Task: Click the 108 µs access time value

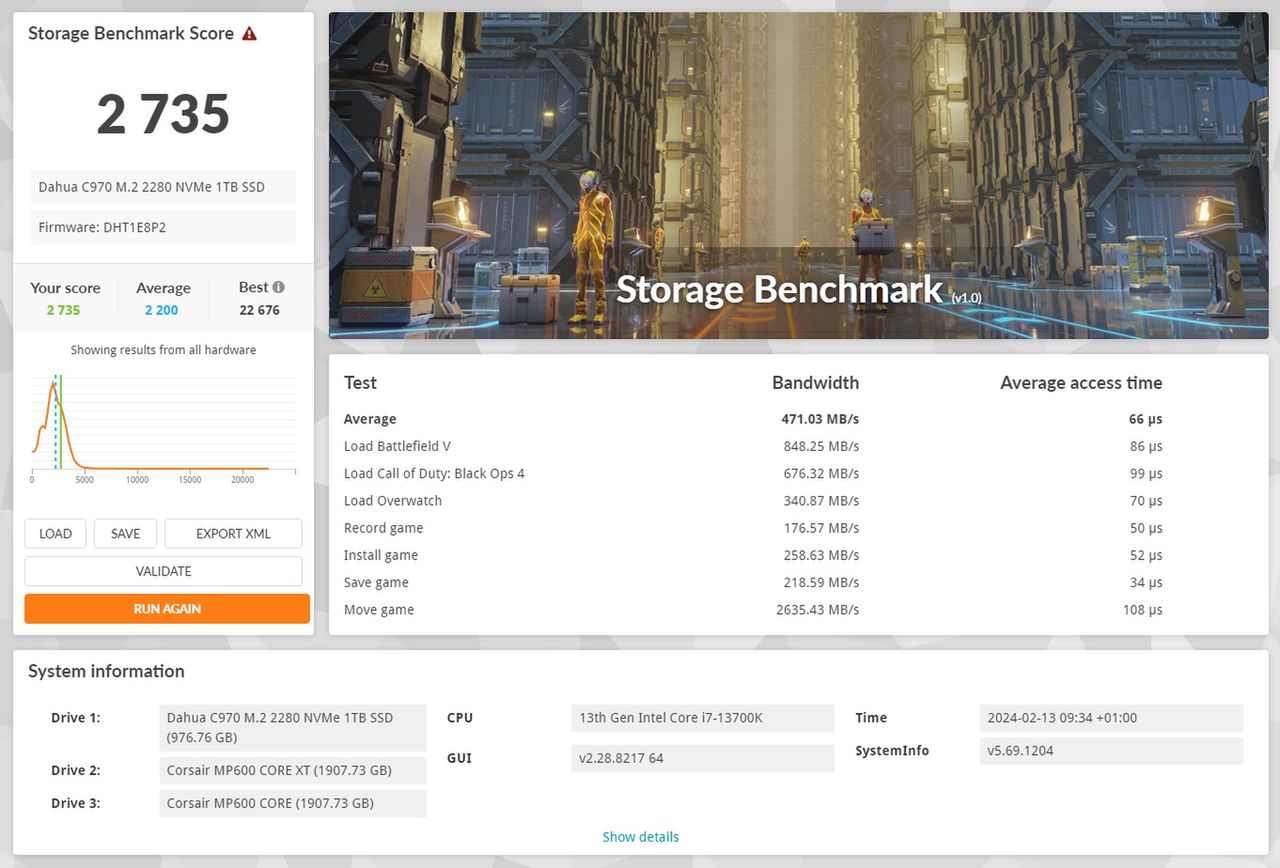Action: click(x=1142, y=610)
